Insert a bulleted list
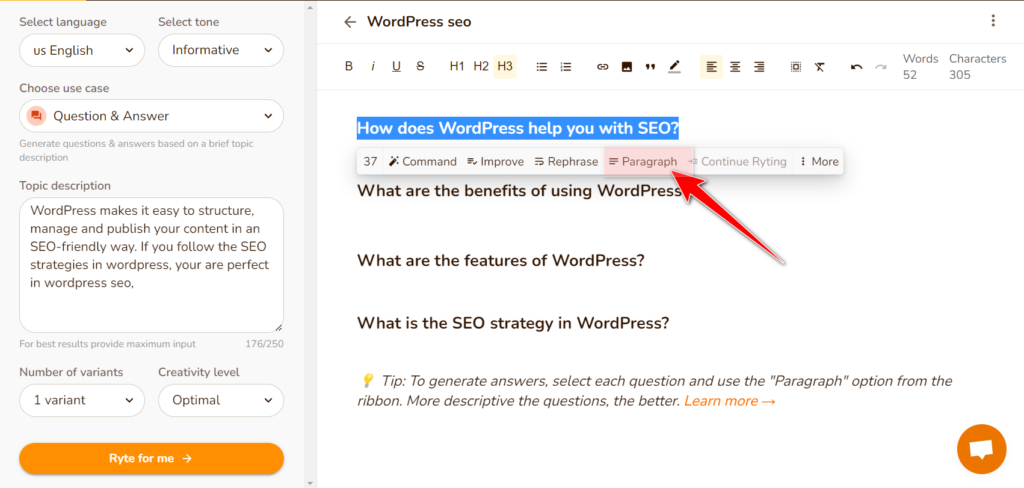 coord(541,67)
